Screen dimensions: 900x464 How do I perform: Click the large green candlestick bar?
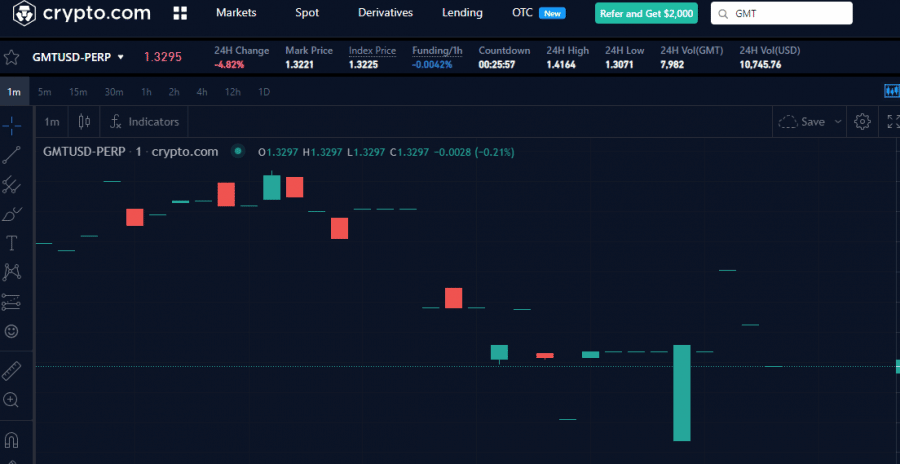click(x=682, y=392)
